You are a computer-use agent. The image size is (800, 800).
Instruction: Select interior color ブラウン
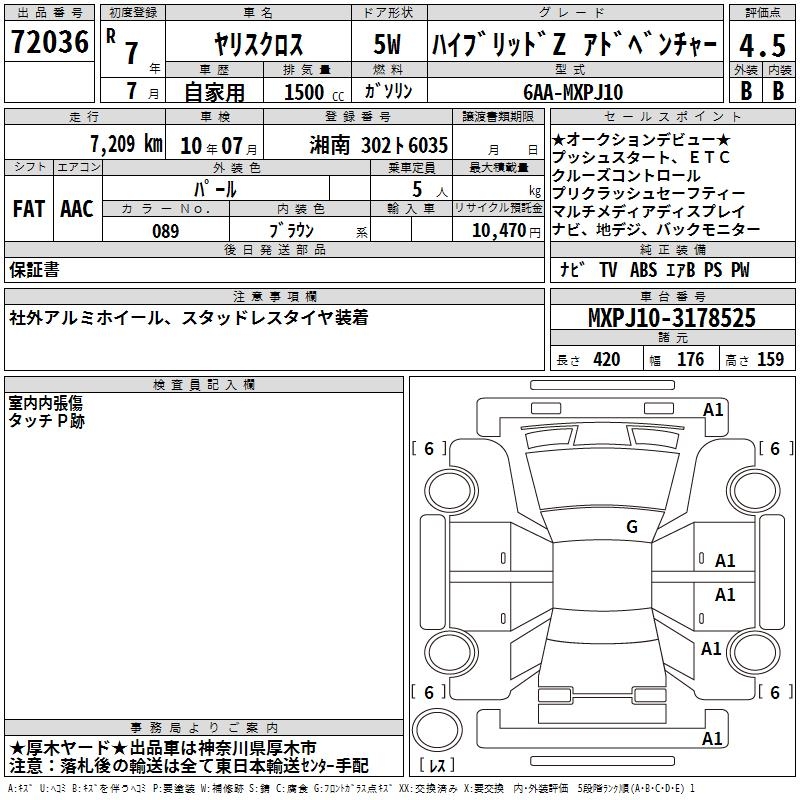pyautogui.click(x=291, y=231)
